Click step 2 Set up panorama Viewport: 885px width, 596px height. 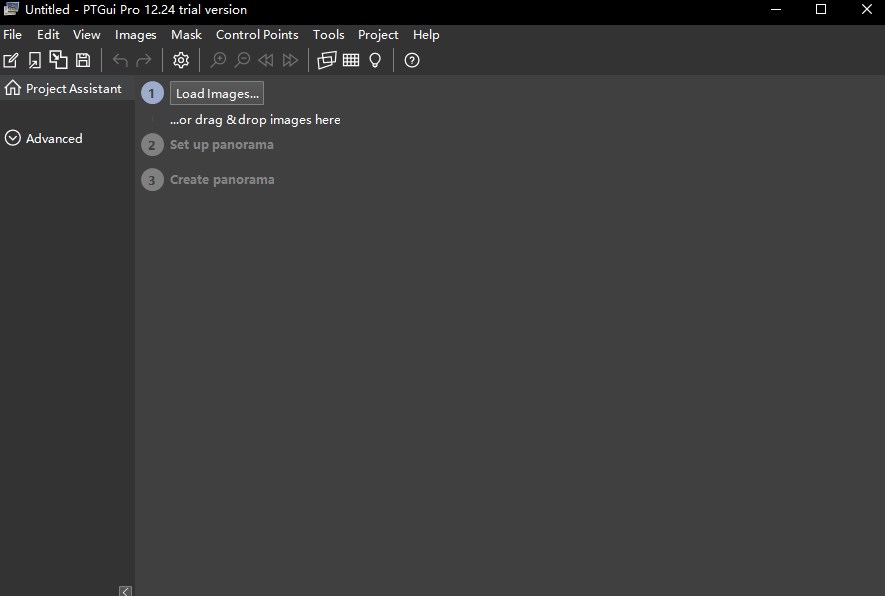[x=221, y=144]
